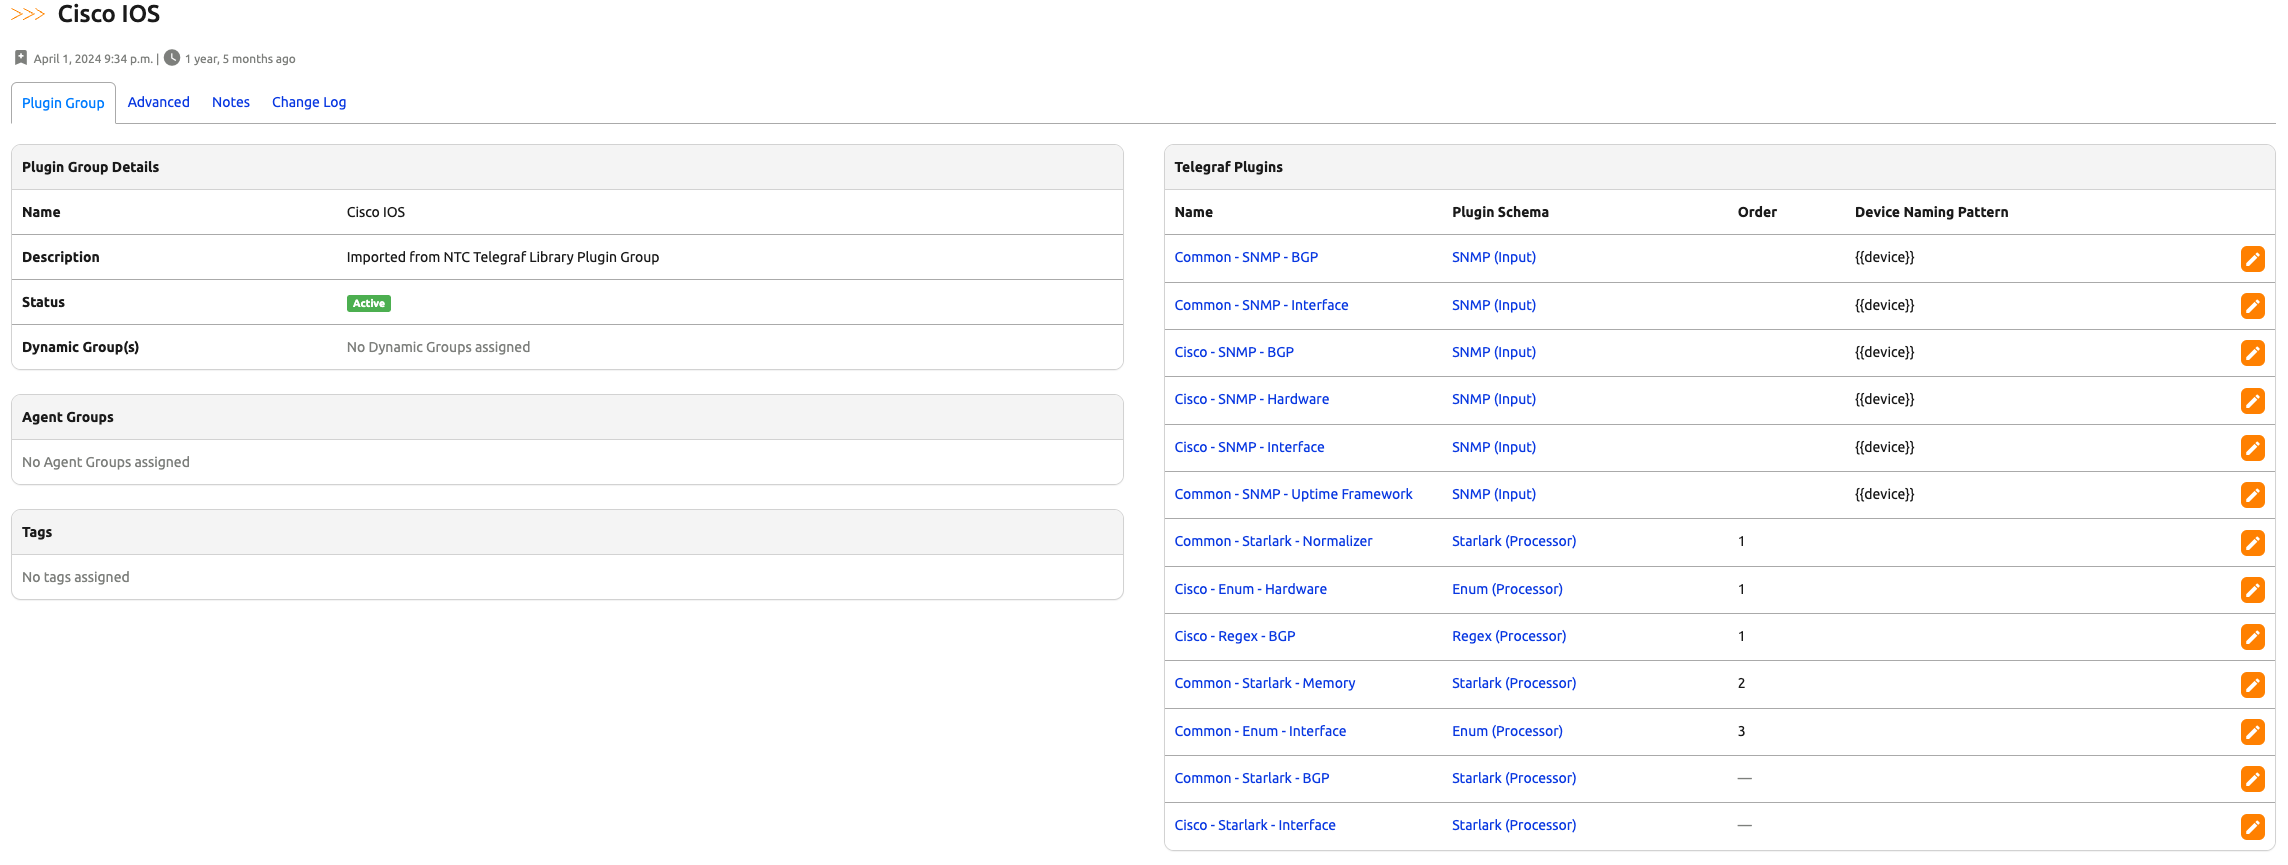Click the green Active status badge
The height and width of the screenshot is (865, 2288).
click(x=368, y=303)
